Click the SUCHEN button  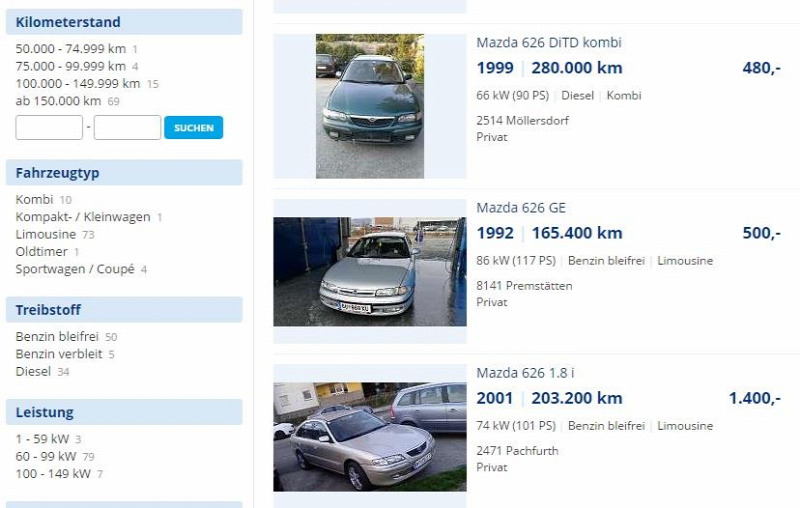click(x=193, y=128)
